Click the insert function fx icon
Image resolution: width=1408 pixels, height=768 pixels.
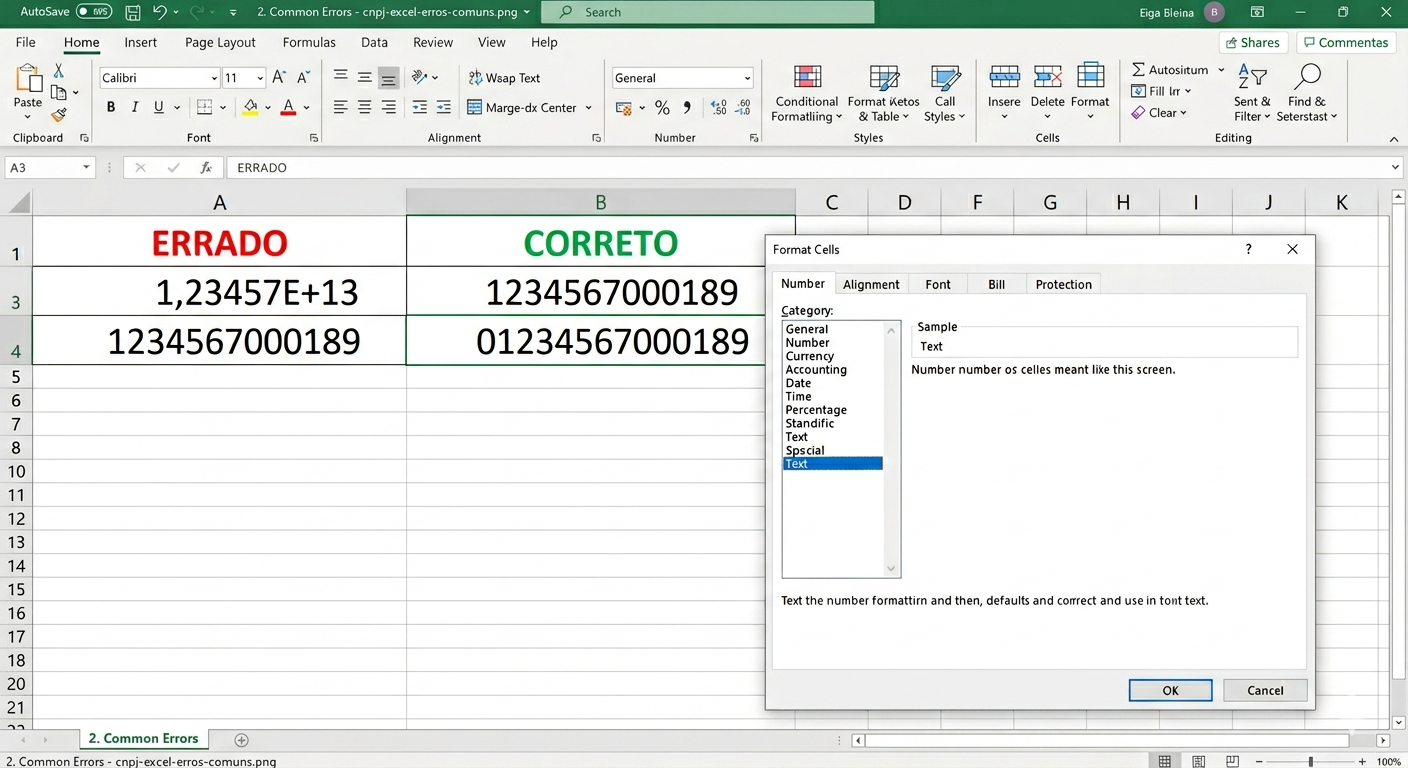tap(206, 168)
